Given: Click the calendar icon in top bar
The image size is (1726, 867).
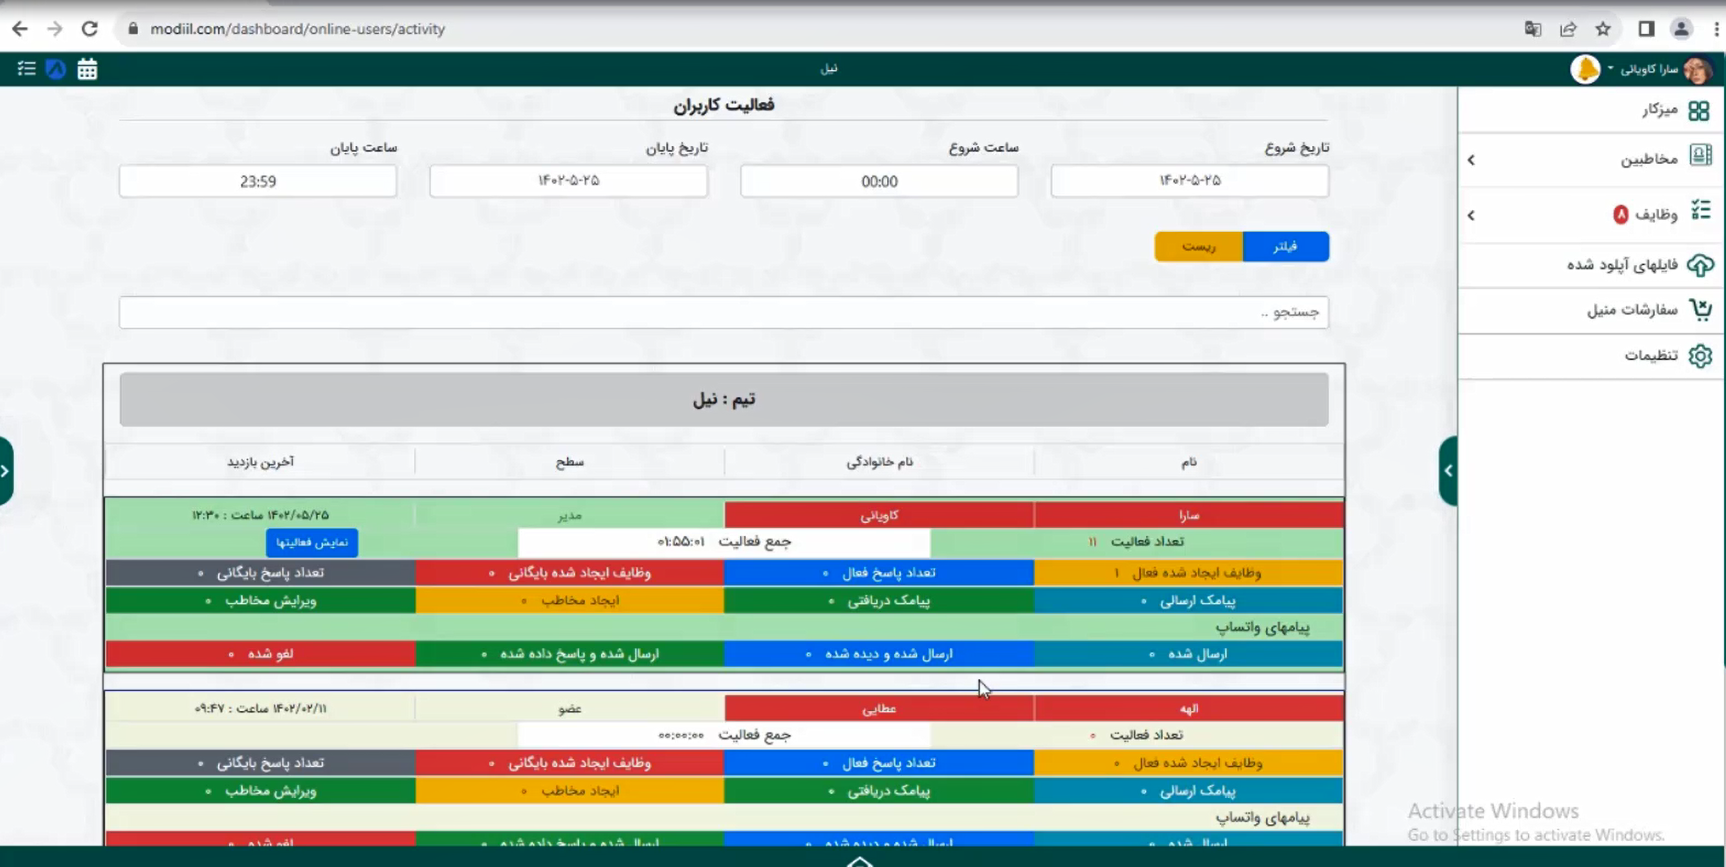Looking at the screenshot, I should (x=87, y=69).
